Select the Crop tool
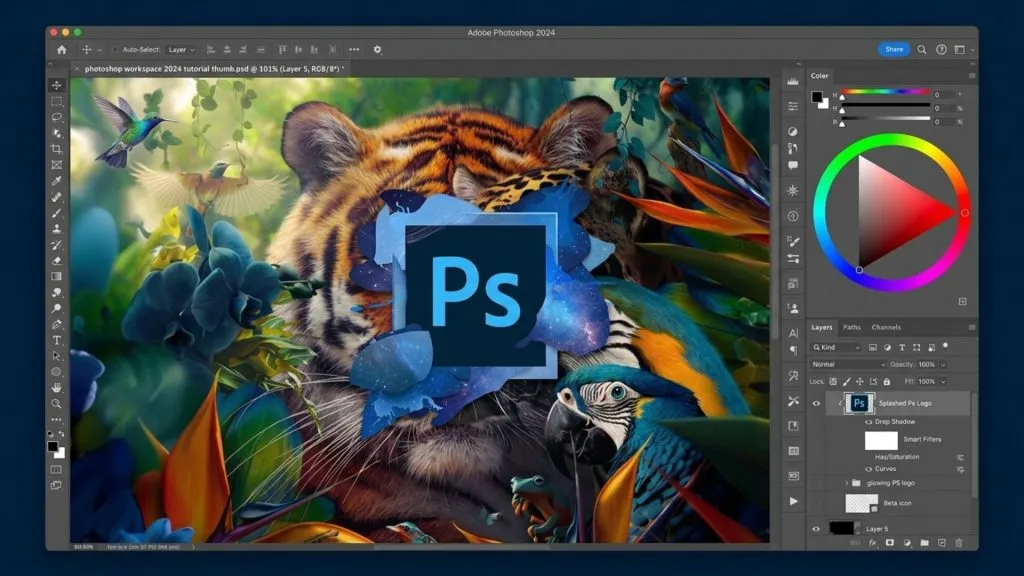This screenshot has width=1024, height=576. pos(57,149)
